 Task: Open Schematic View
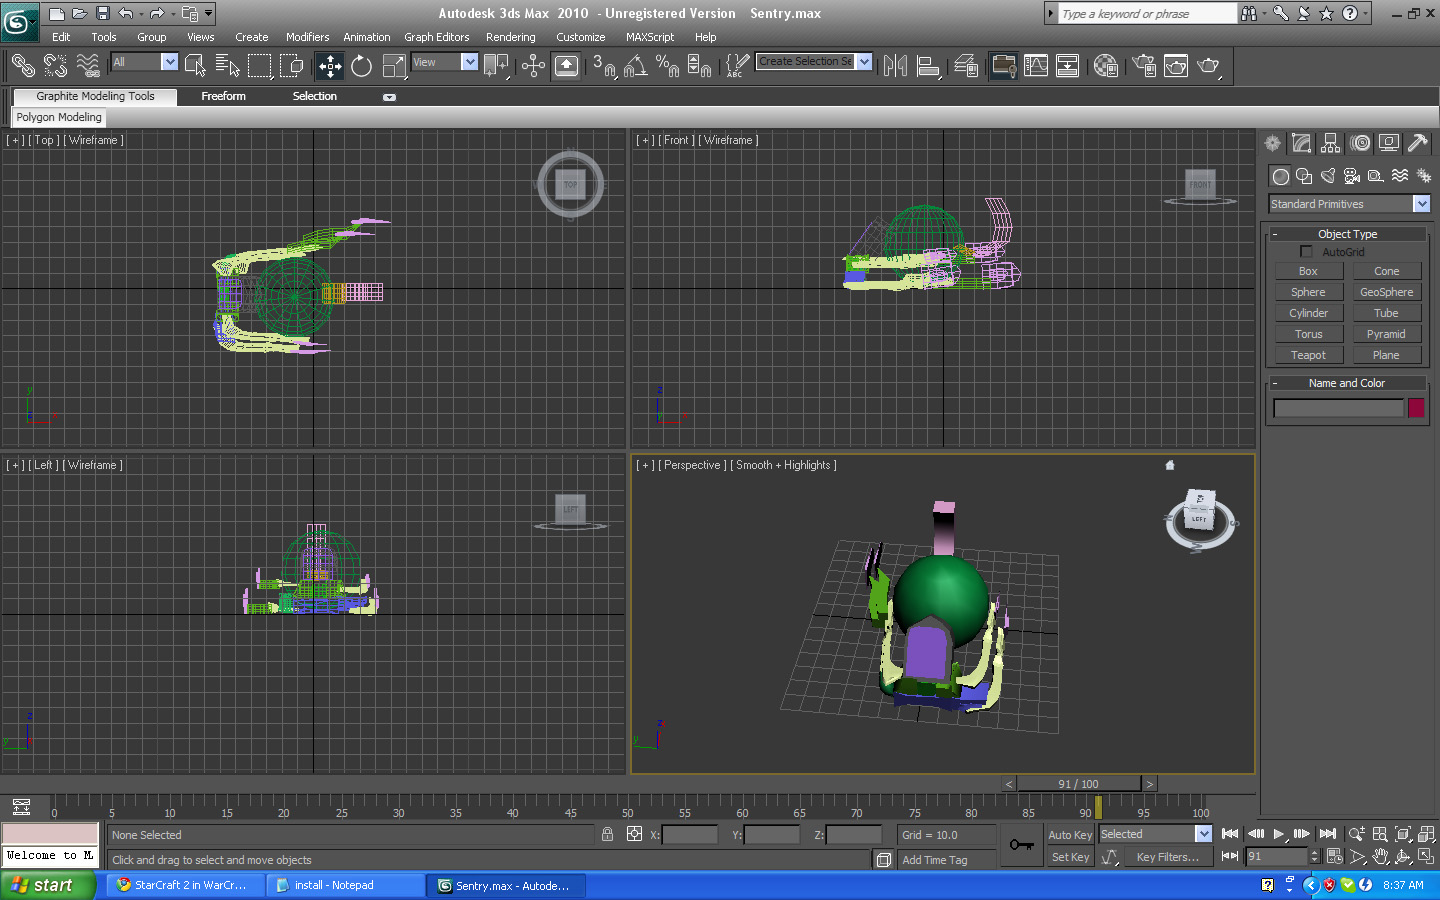(1068, 66)
